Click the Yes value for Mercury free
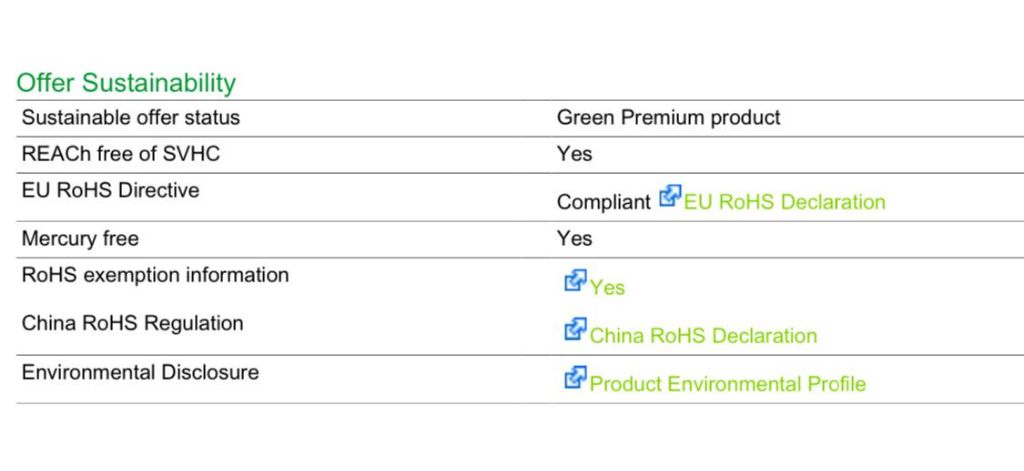 (x=574, y=239)
